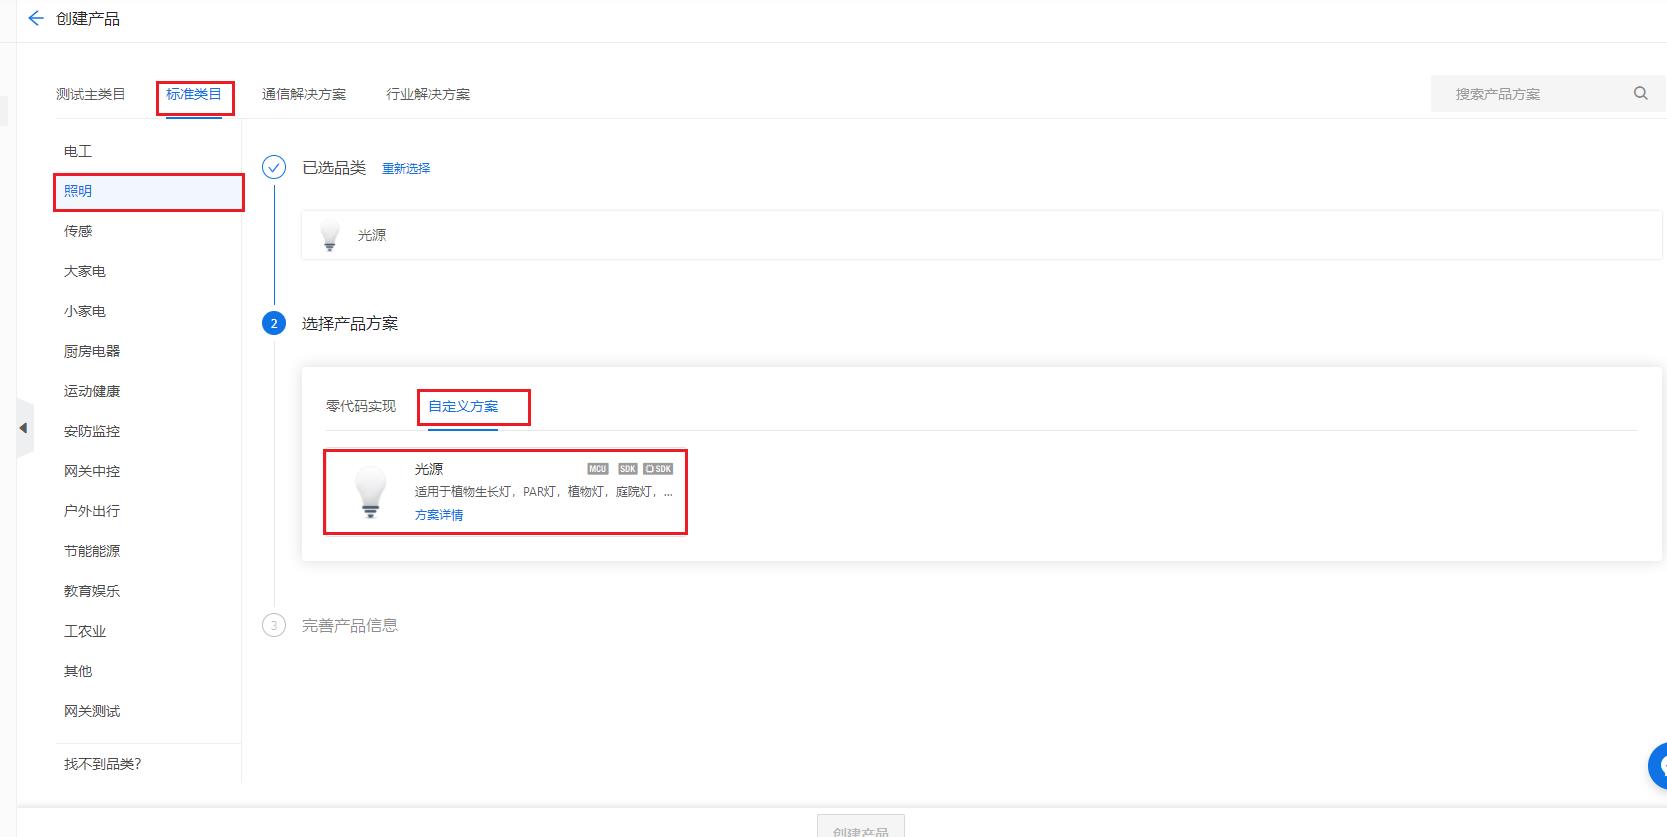
Task: Click the back arrow beside 创建产品
Action: point(36,18)
